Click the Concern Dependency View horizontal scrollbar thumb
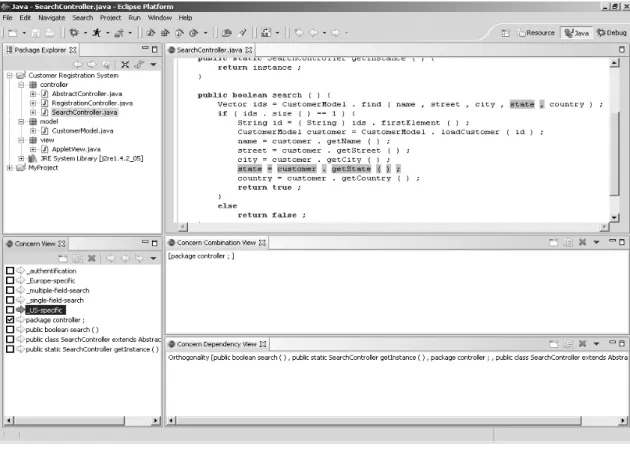 (379, 420)
